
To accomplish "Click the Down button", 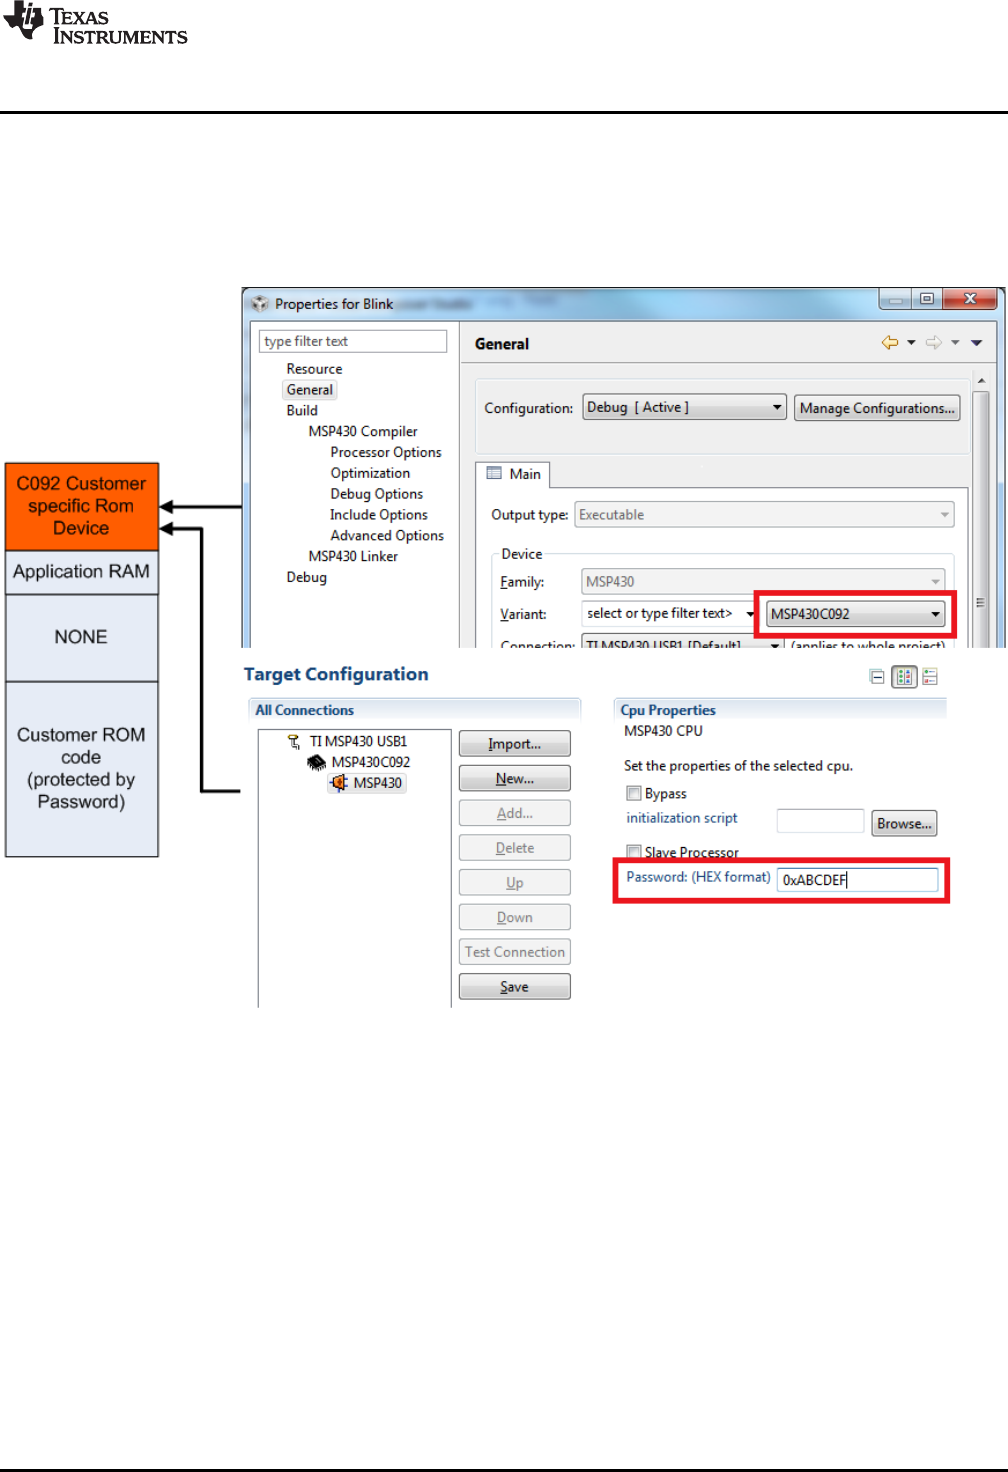I will pos(515,917).
